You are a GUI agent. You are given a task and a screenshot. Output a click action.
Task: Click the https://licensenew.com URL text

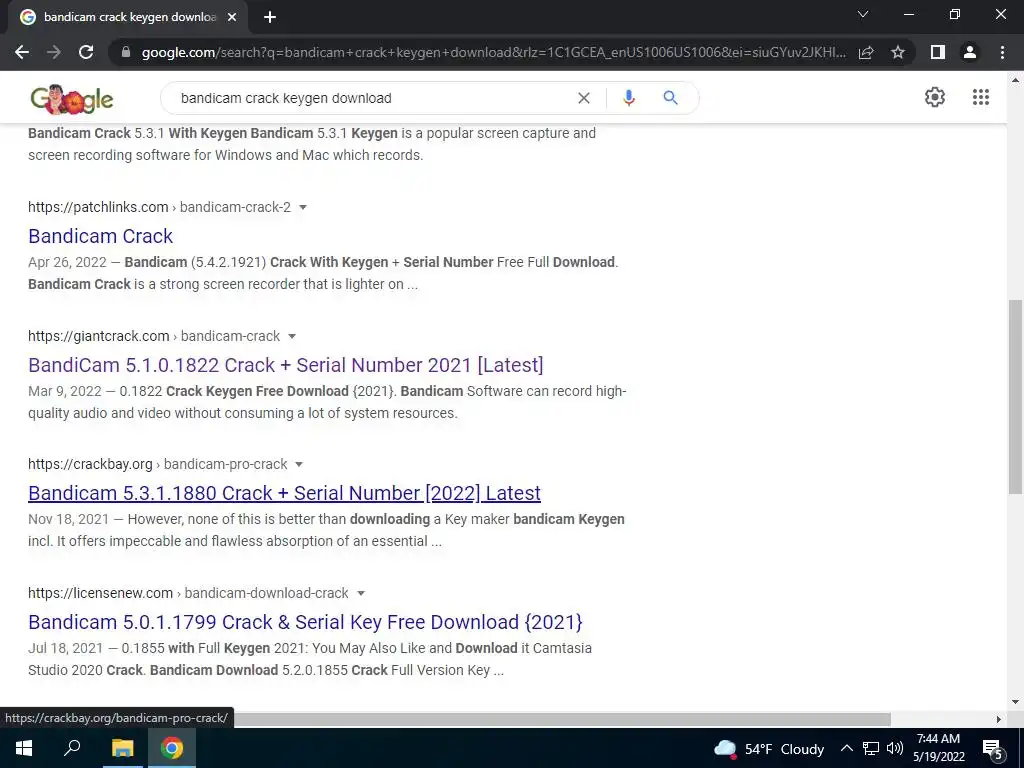(x=101, y=593)
